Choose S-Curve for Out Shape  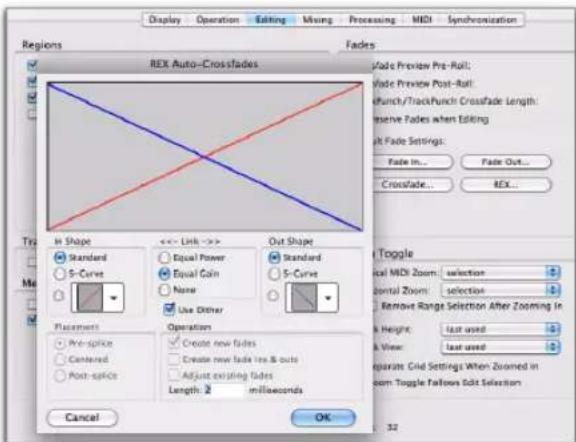coord(274,274)
